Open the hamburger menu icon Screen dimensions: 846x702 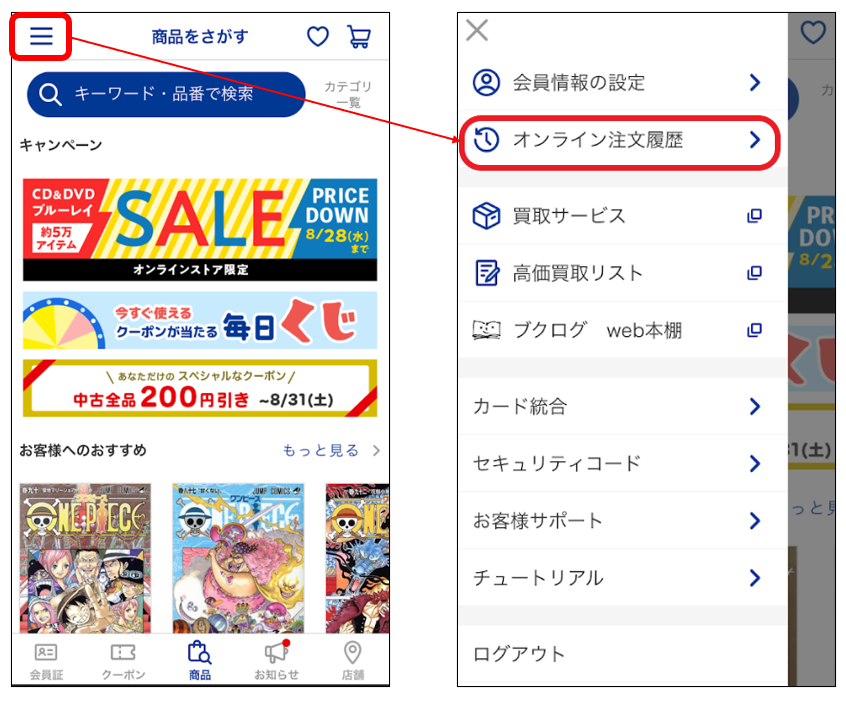41,36
